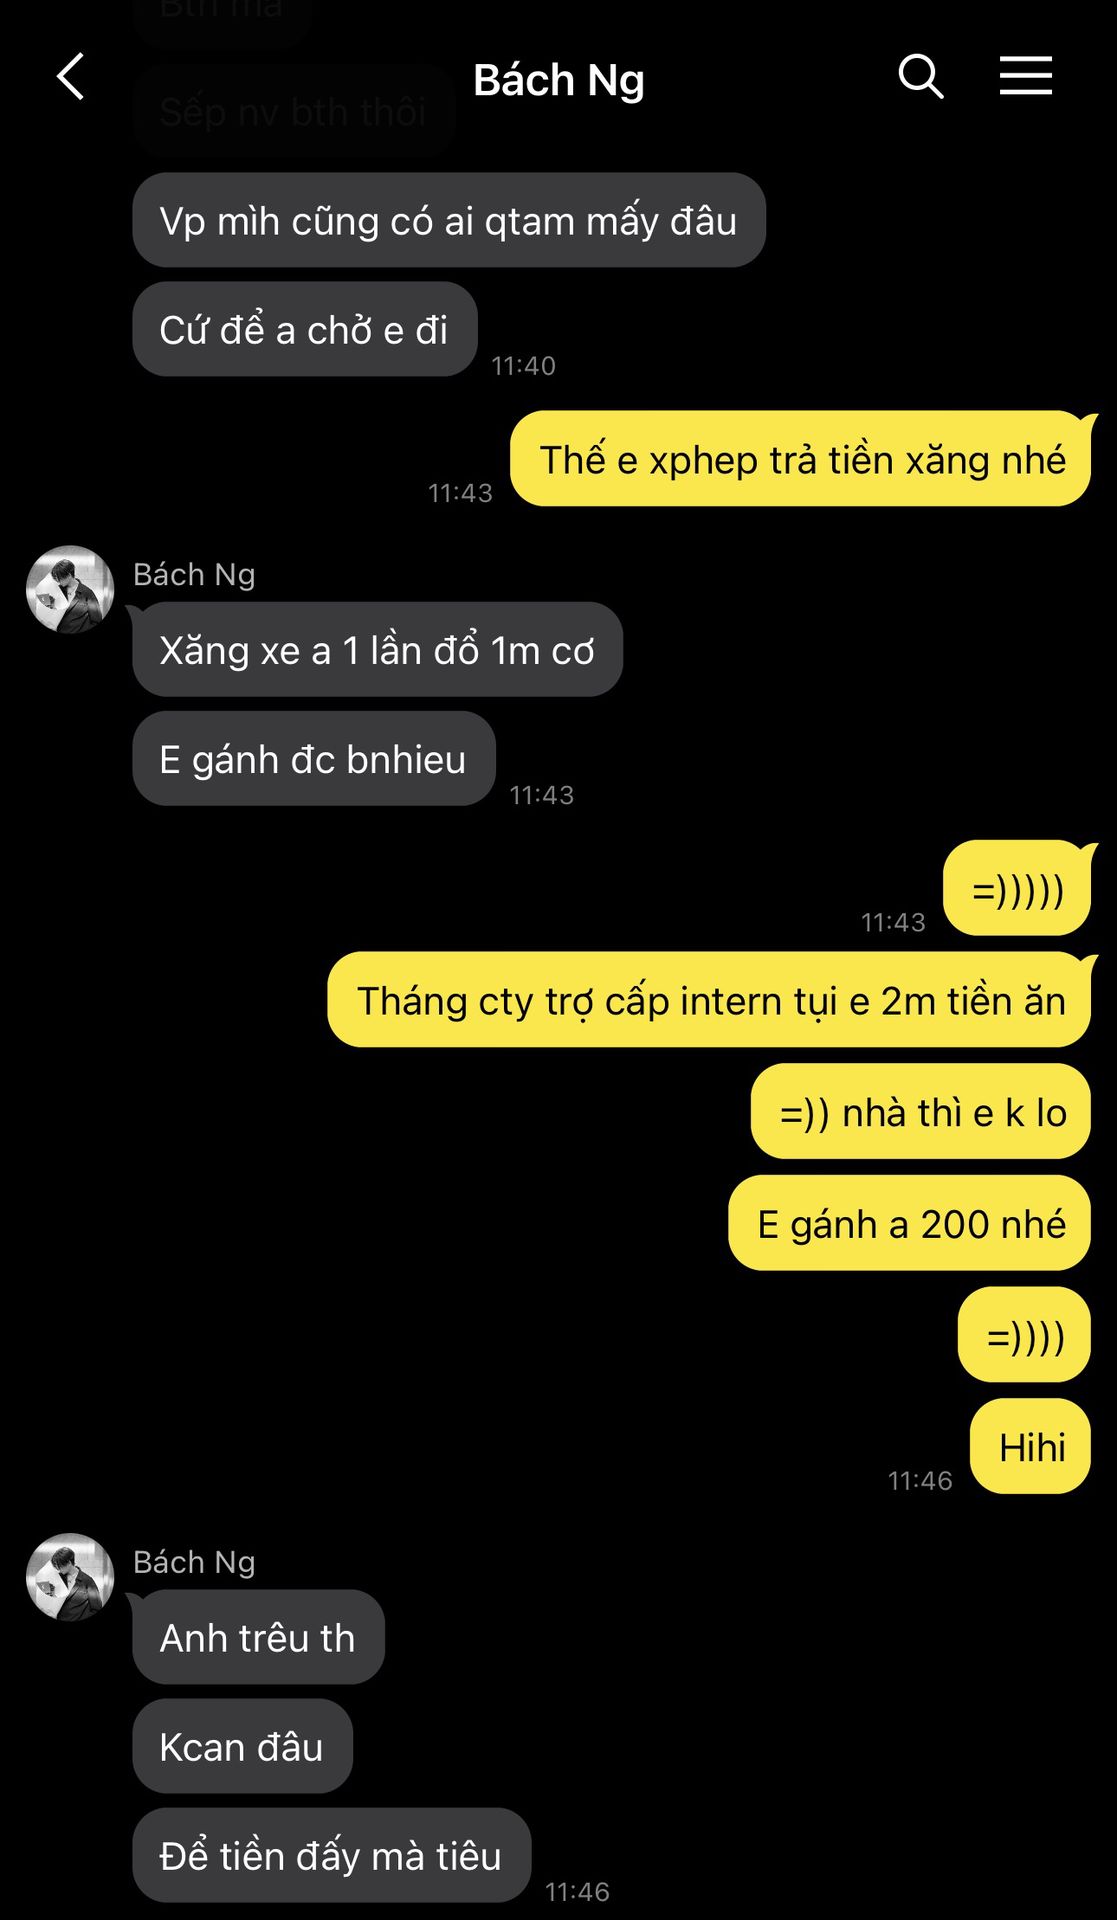The image size is (1117, 1920).
Task: Select message 'E gánh đc bnhieu'
Action: pos(314,758)
